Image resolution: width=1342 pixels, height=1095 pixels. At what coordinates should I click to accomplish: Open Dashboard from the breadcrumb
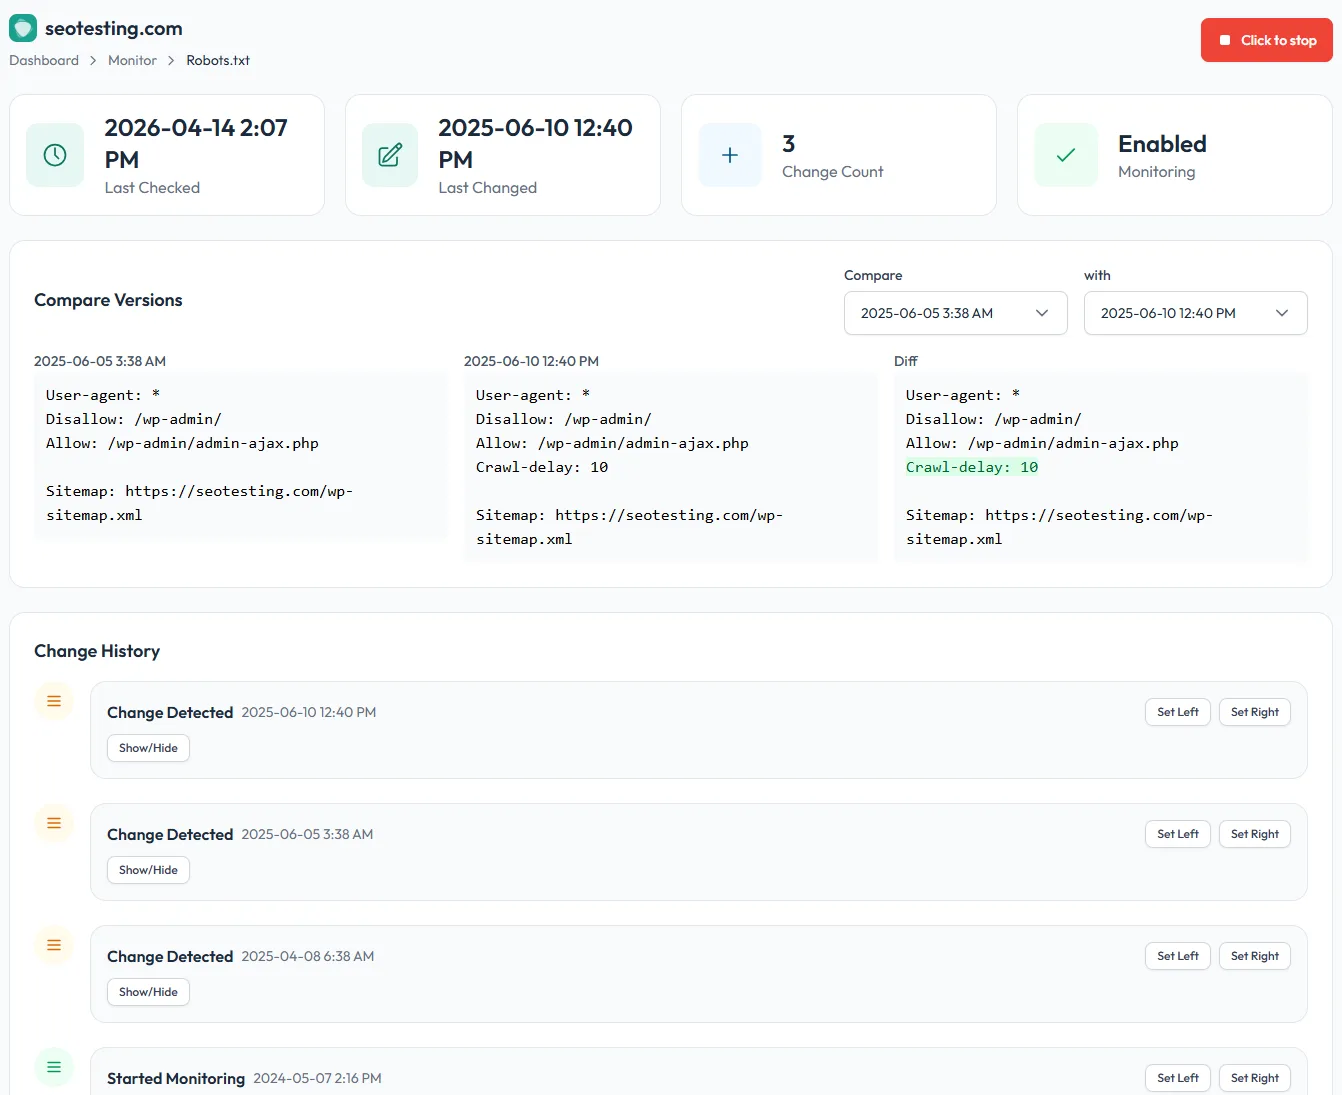43,60
